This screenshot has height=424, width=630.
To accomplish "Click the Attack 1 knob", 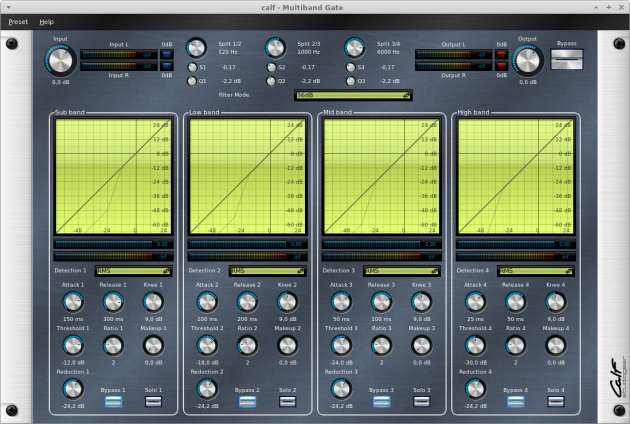I will pos(73,302).
